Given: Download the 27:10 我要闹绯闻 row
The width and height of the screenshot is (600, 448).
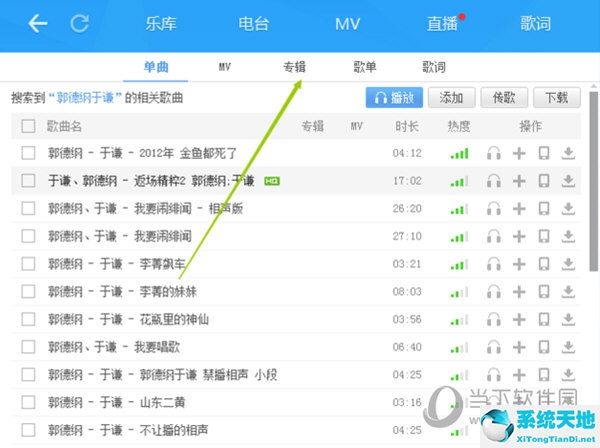Looking at the screenshot, I should tap(568, 236).
